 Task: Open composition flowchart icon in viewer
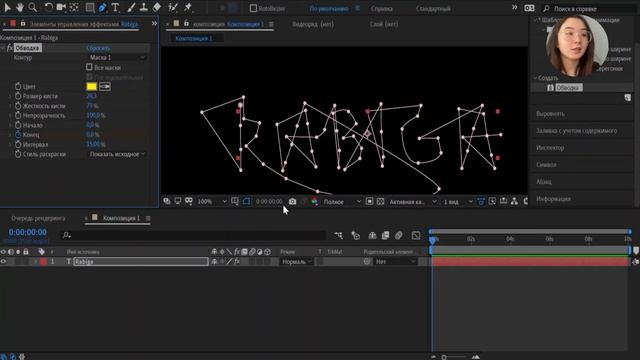[514, 201]
